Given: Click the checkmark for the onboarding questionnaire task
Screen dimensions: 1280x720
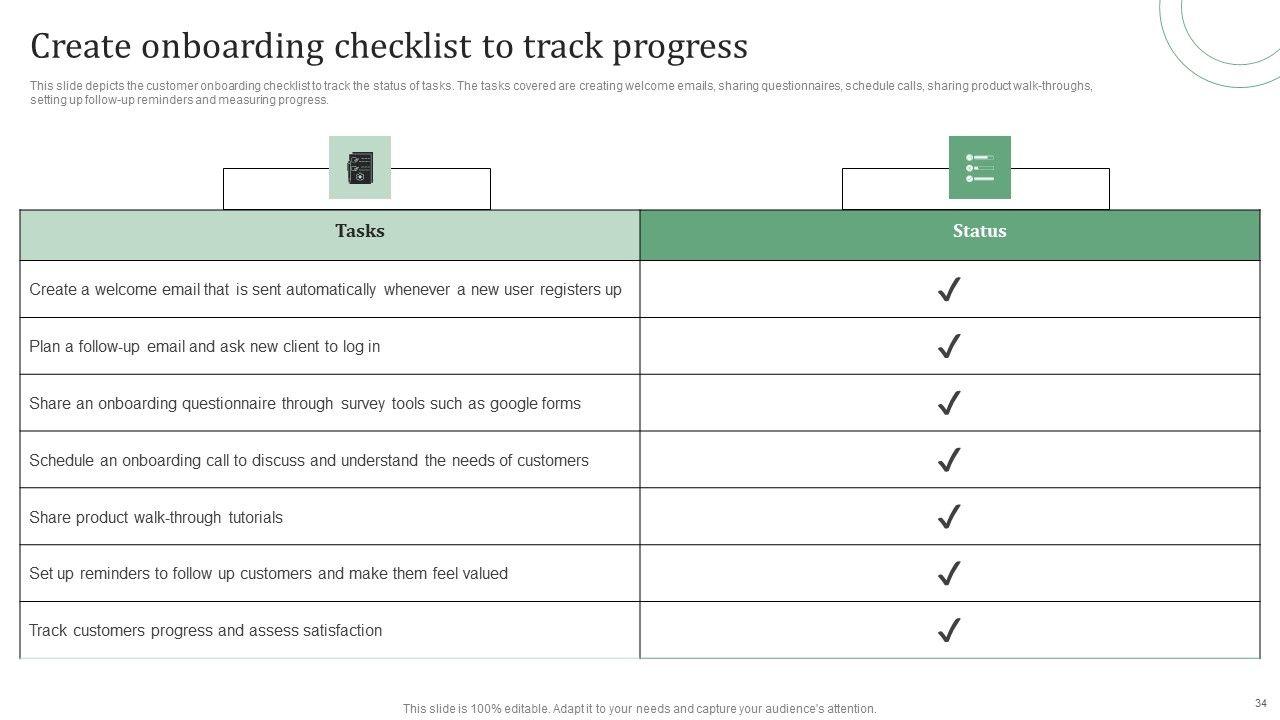Looking at the screenshot, I should 949,403.
